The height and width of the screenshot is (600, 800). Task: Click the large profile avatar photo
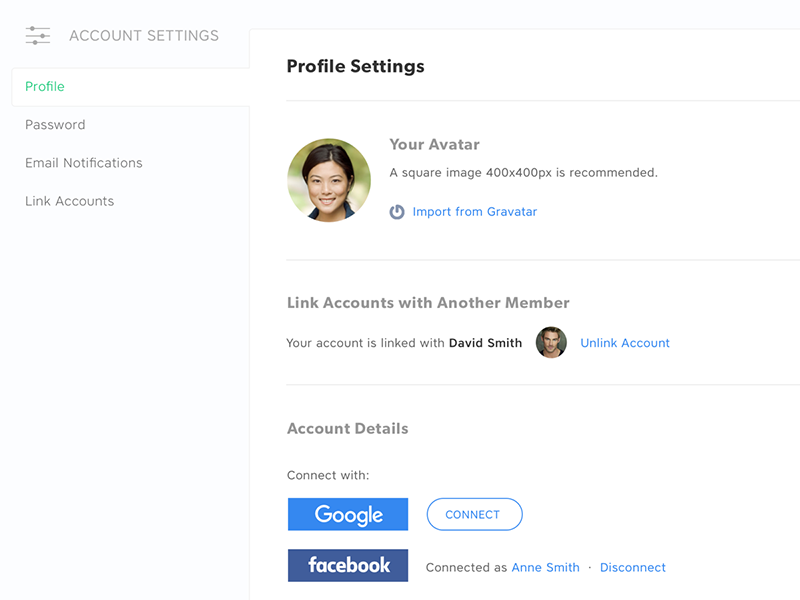coord(329,180)
